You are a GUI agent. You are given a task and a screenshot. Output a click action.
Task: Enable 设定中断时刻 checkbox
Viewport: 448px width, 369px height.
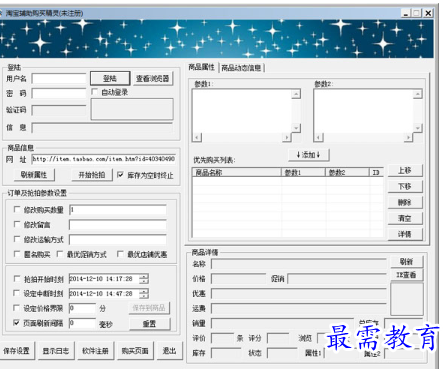[x=16, y=293]
